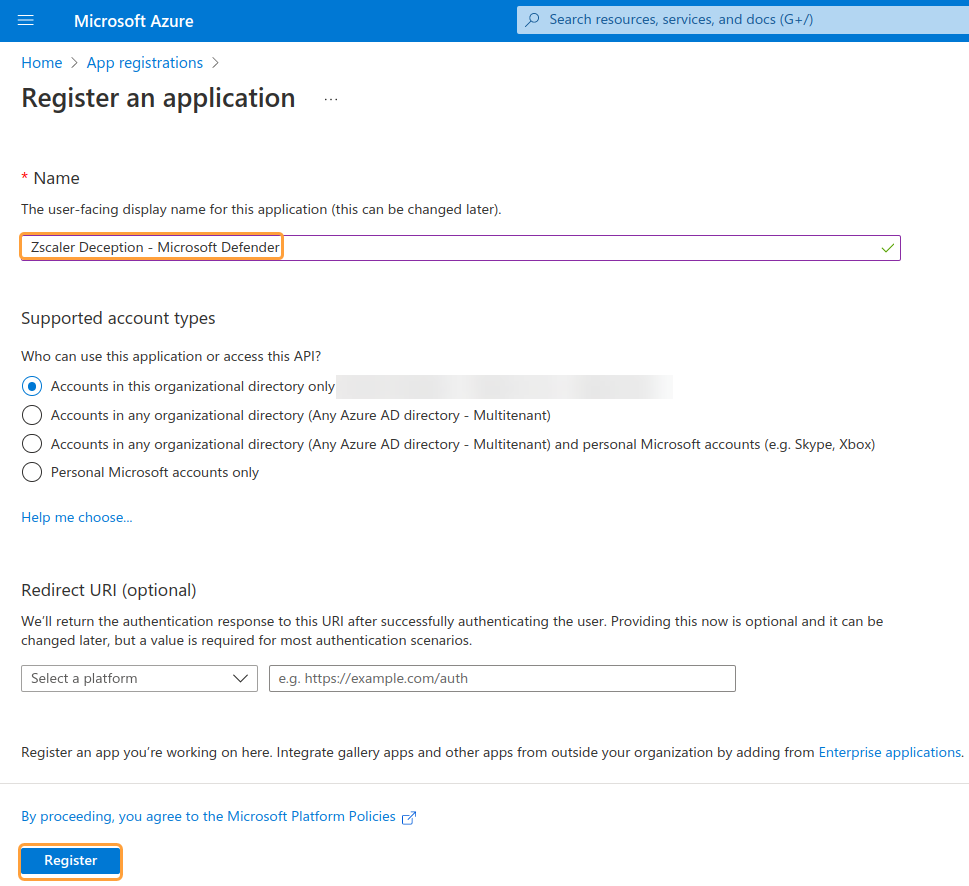Navigate to Home via breadcrumb
Screen dimensions: 969x886
point(41,62)
